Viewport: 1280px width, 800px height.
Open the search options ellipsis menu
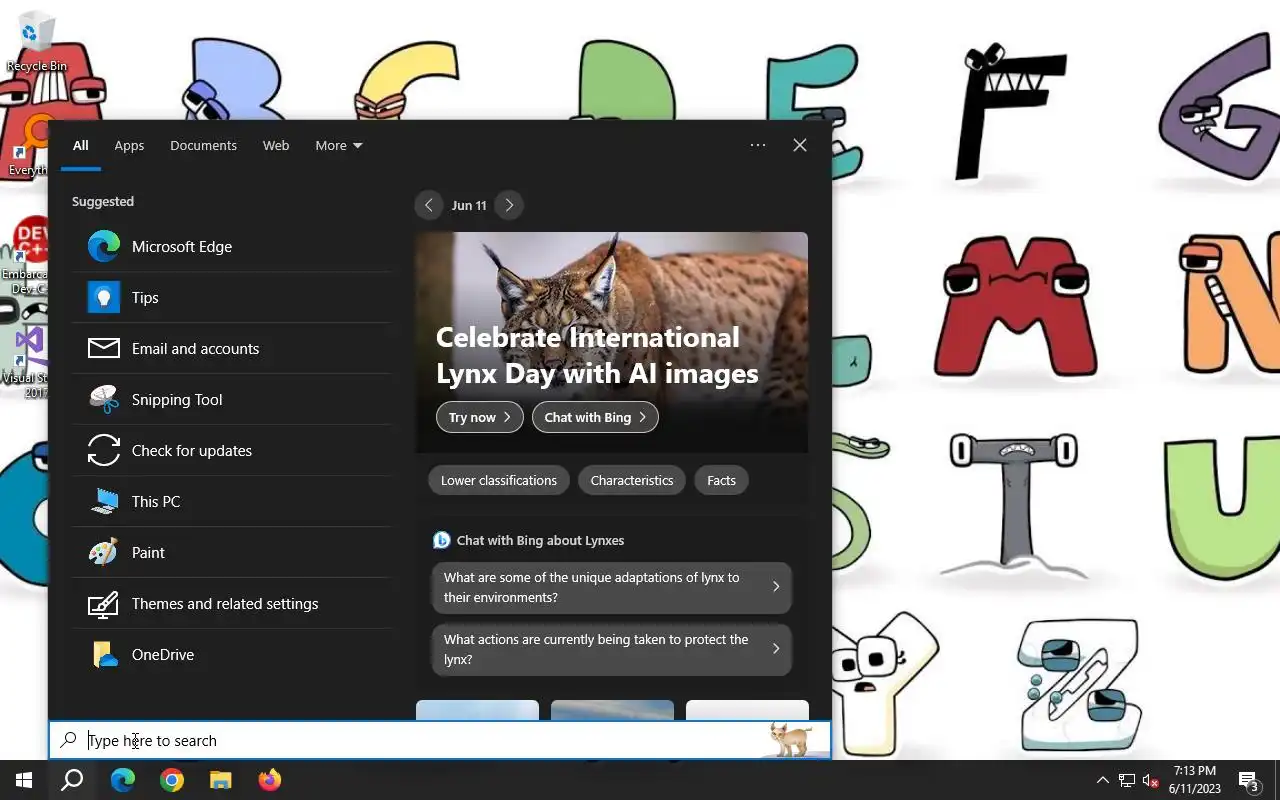pos(758,145)
